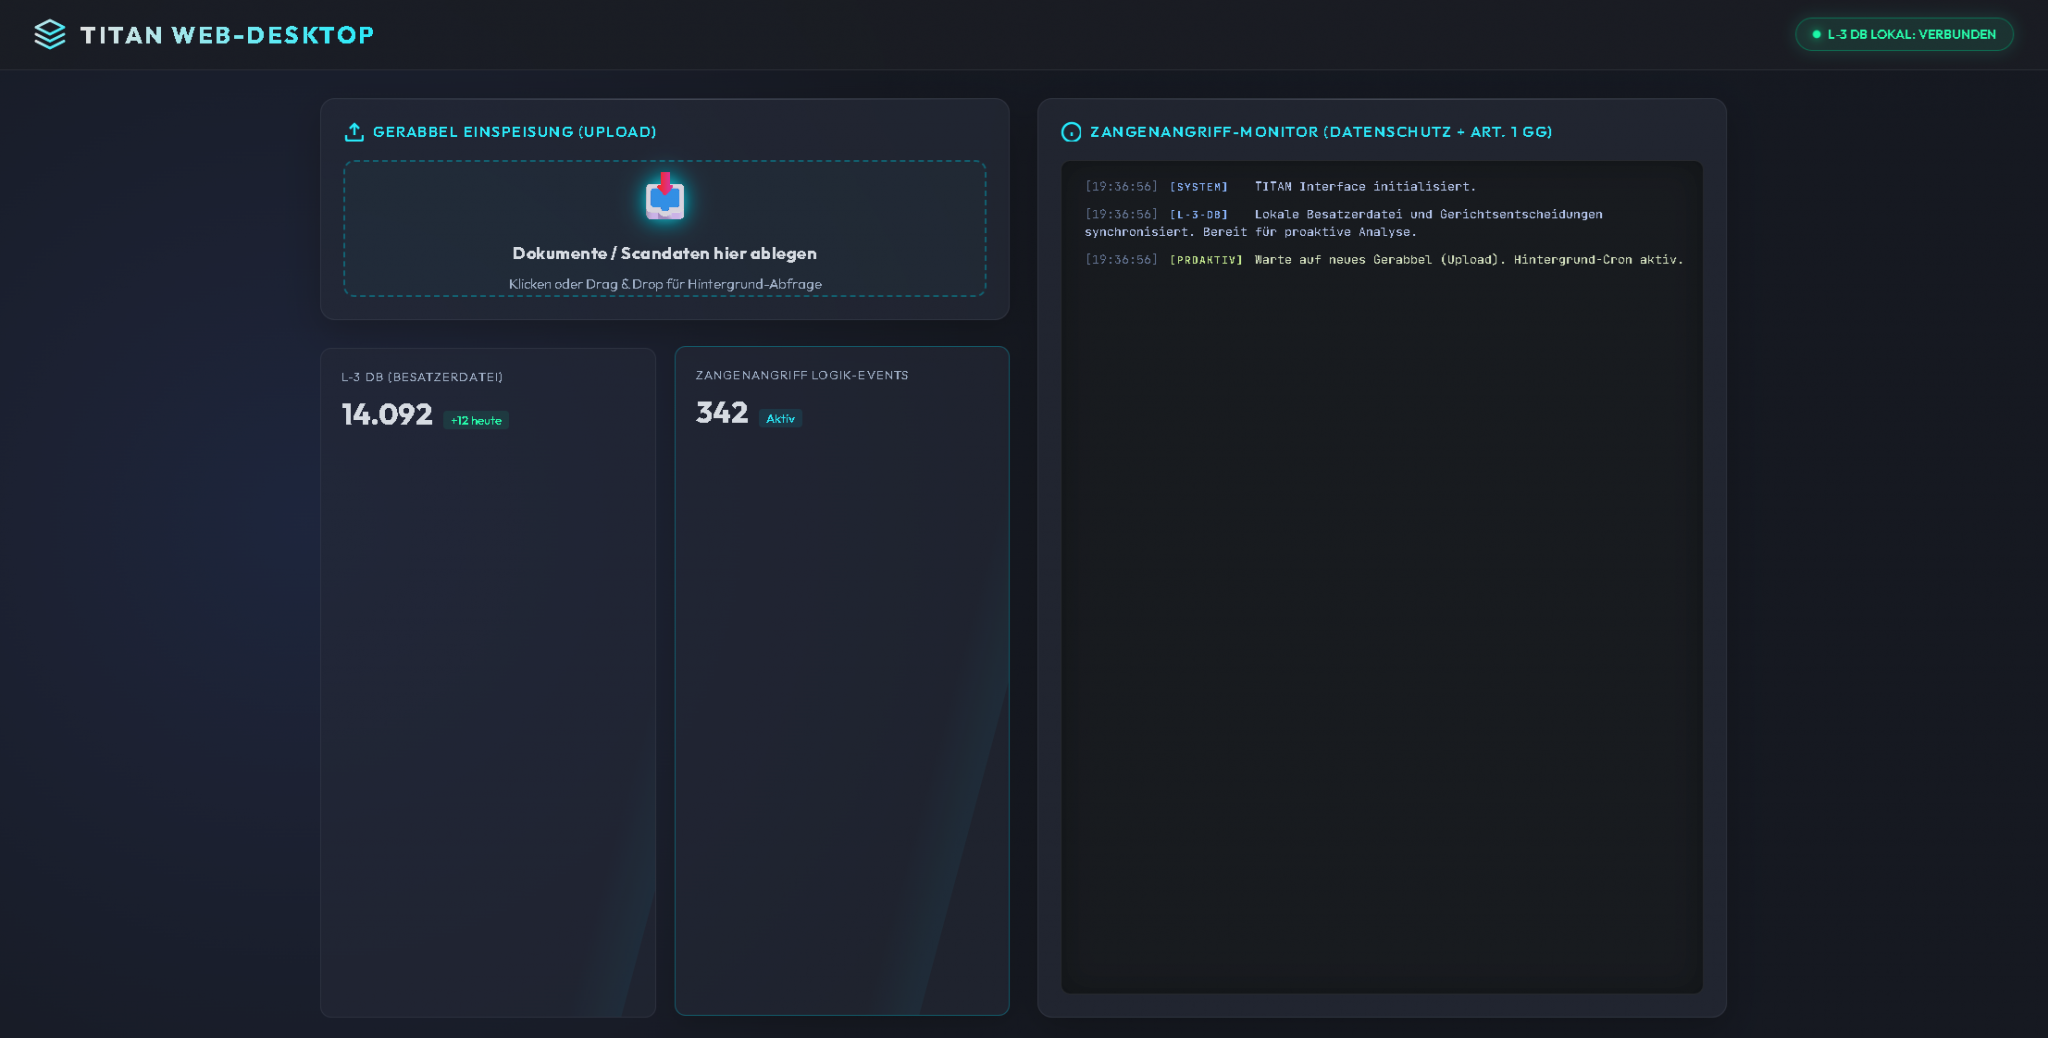The image size is (2048, 1038).
Task: Click the green status dot in the header pill
Action: pos(1817,33)
